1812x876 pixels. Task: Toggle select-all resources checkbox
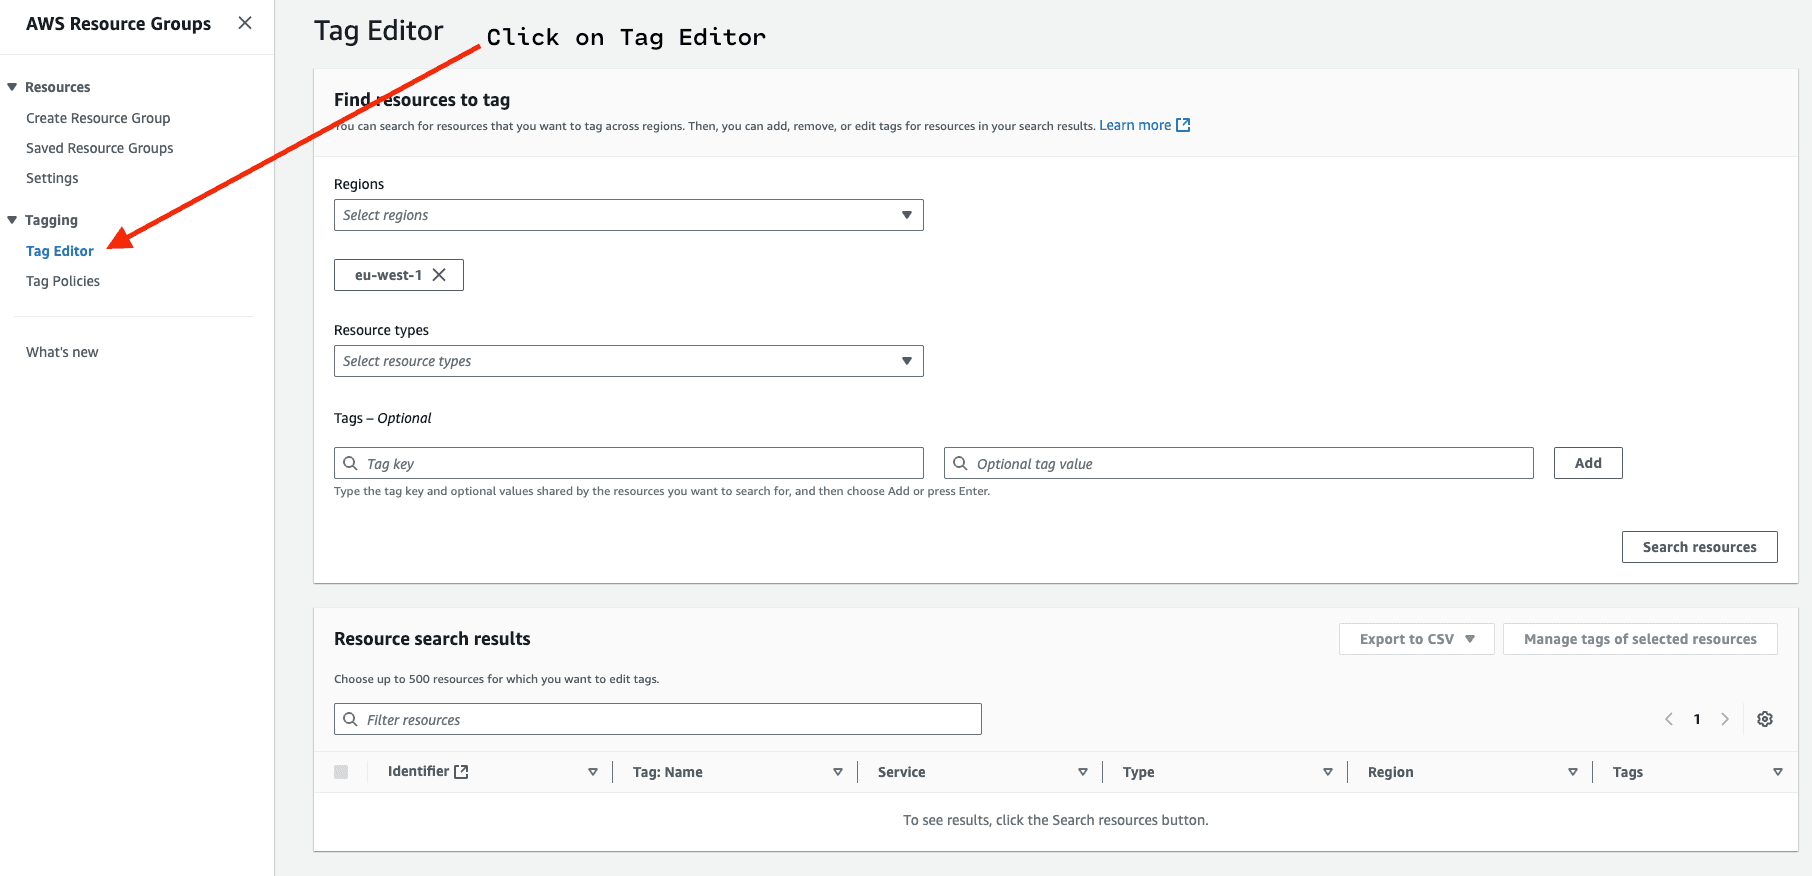[341, 772]
